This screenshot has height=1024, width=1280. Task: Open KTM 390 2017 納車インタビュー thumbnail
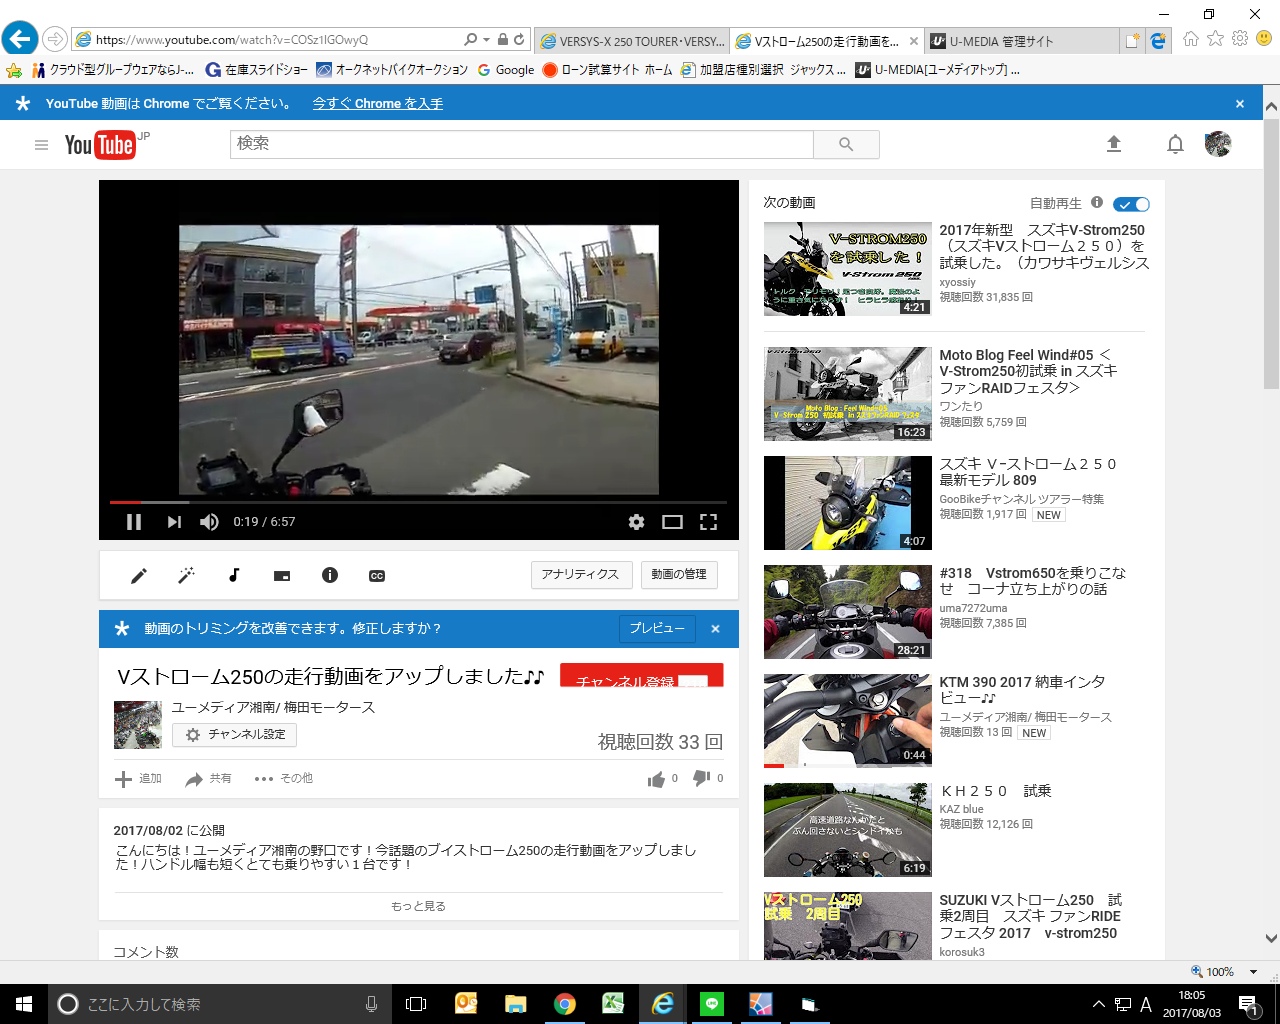(847, 721)
